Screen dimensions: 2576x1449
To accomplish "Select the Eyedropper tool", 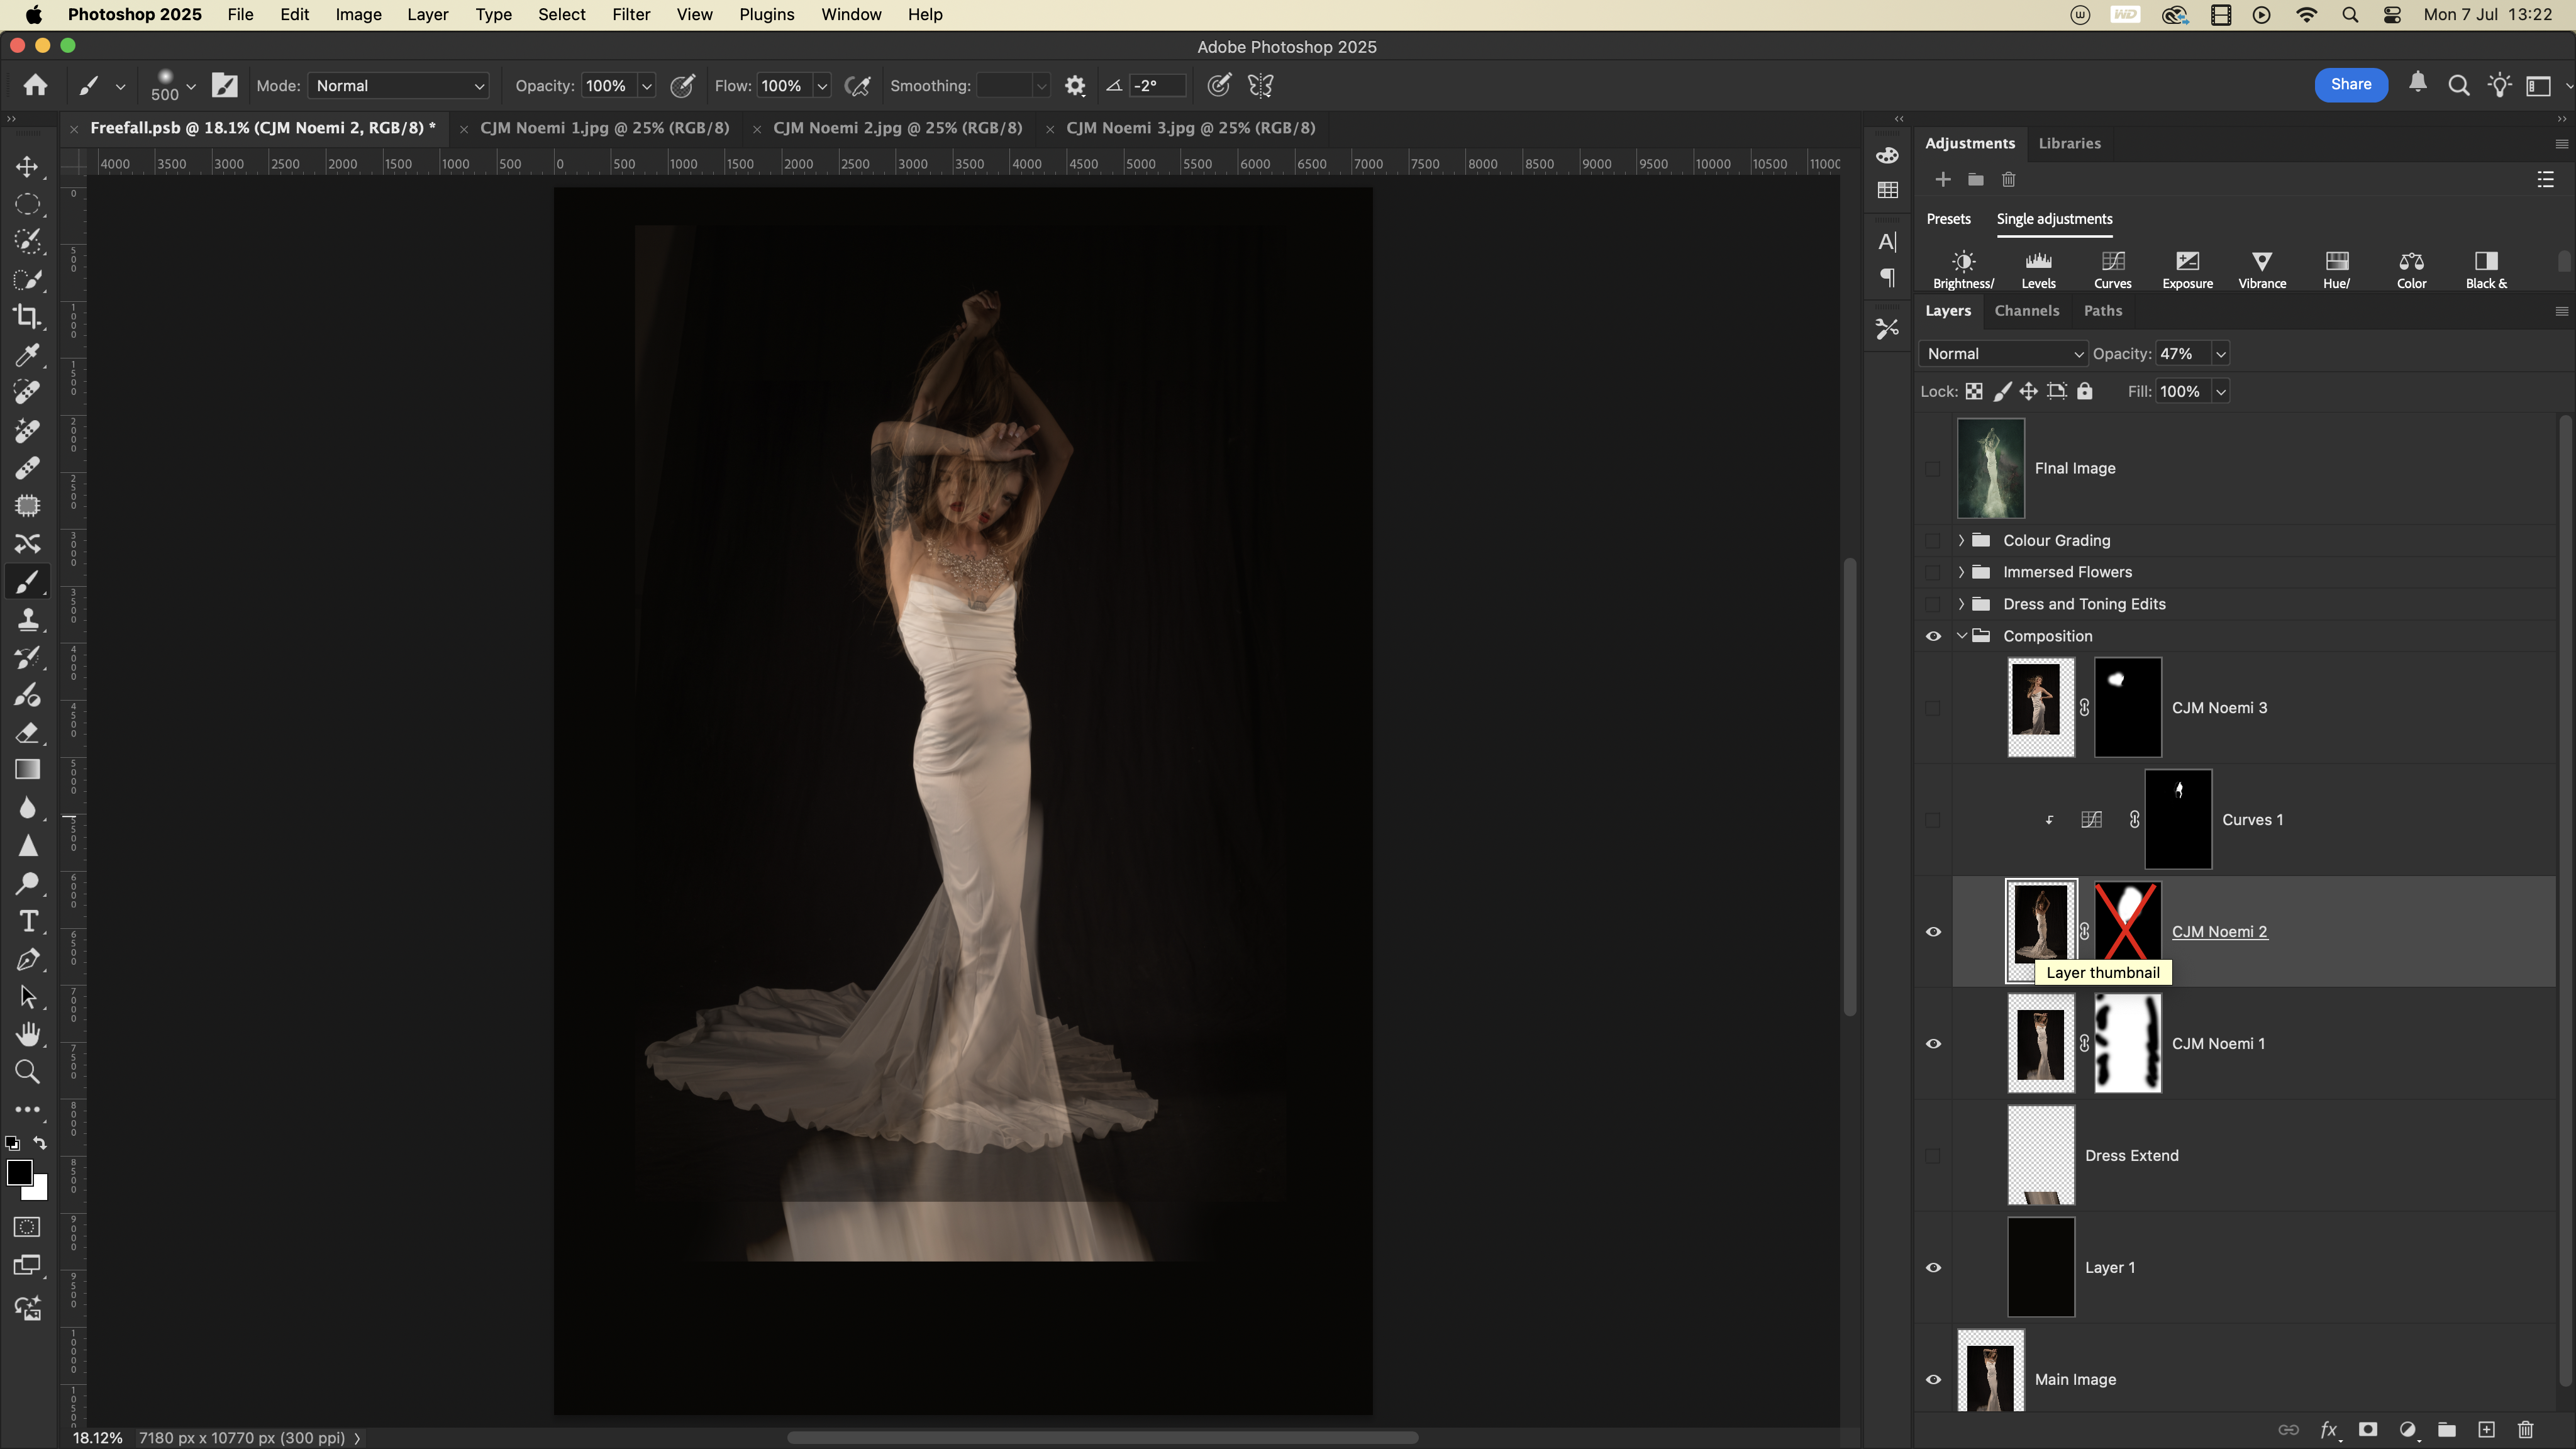I will pos(27,355).
